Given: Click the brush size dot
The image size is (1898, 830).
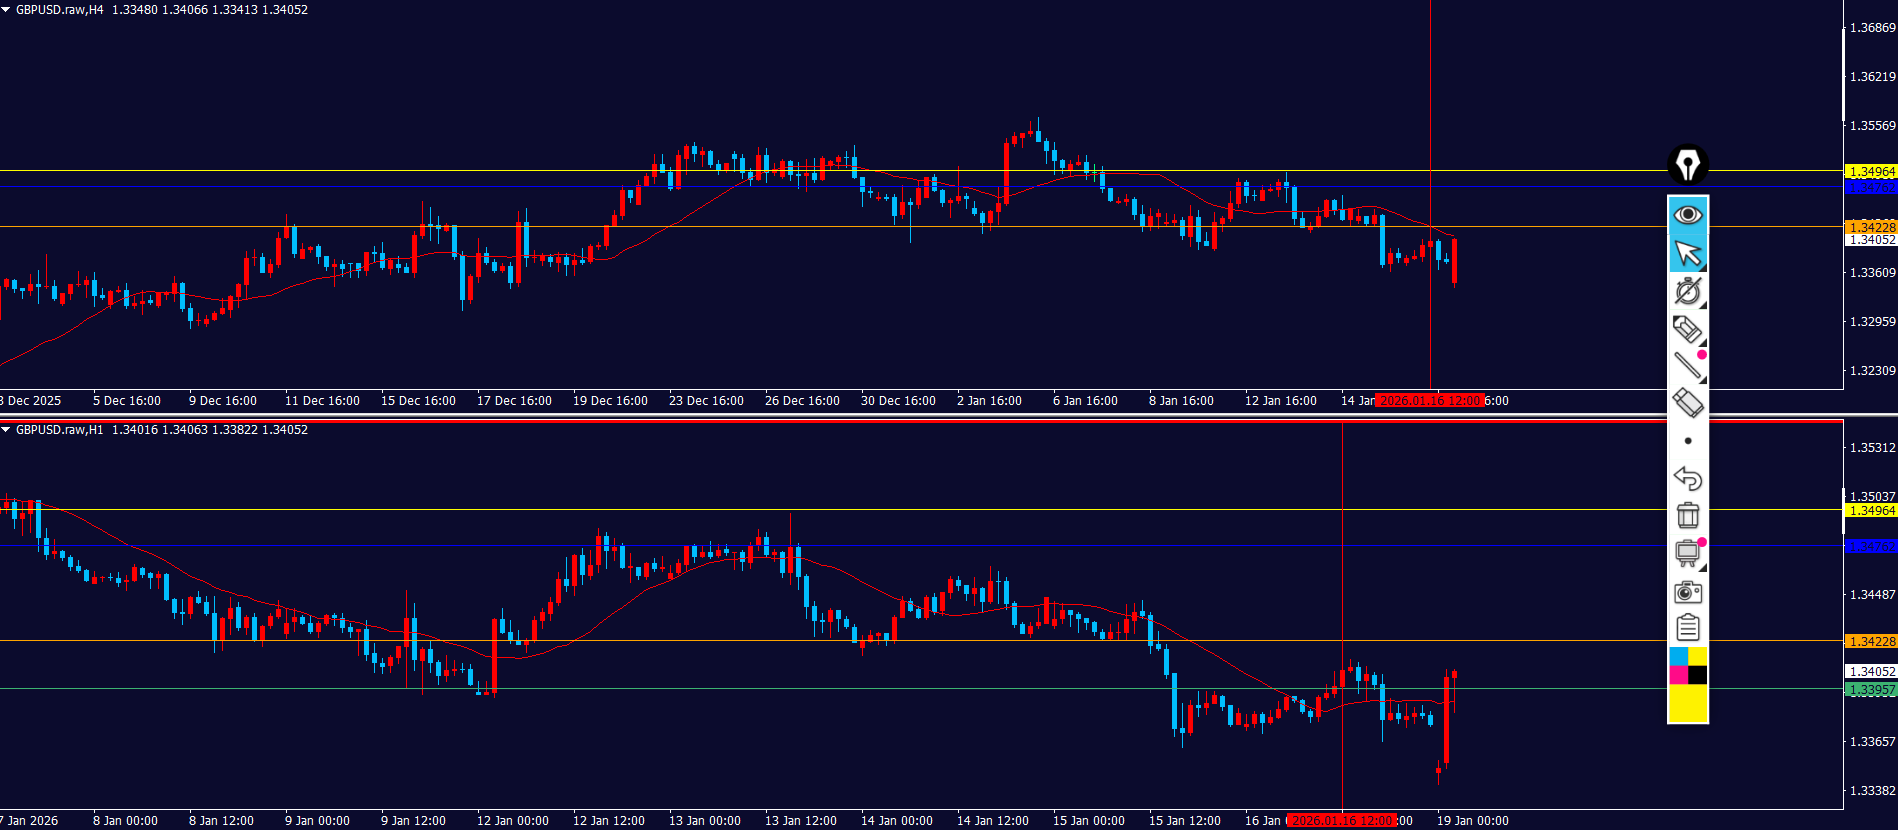Looking at the screenshot, I should coord(1688,441).
